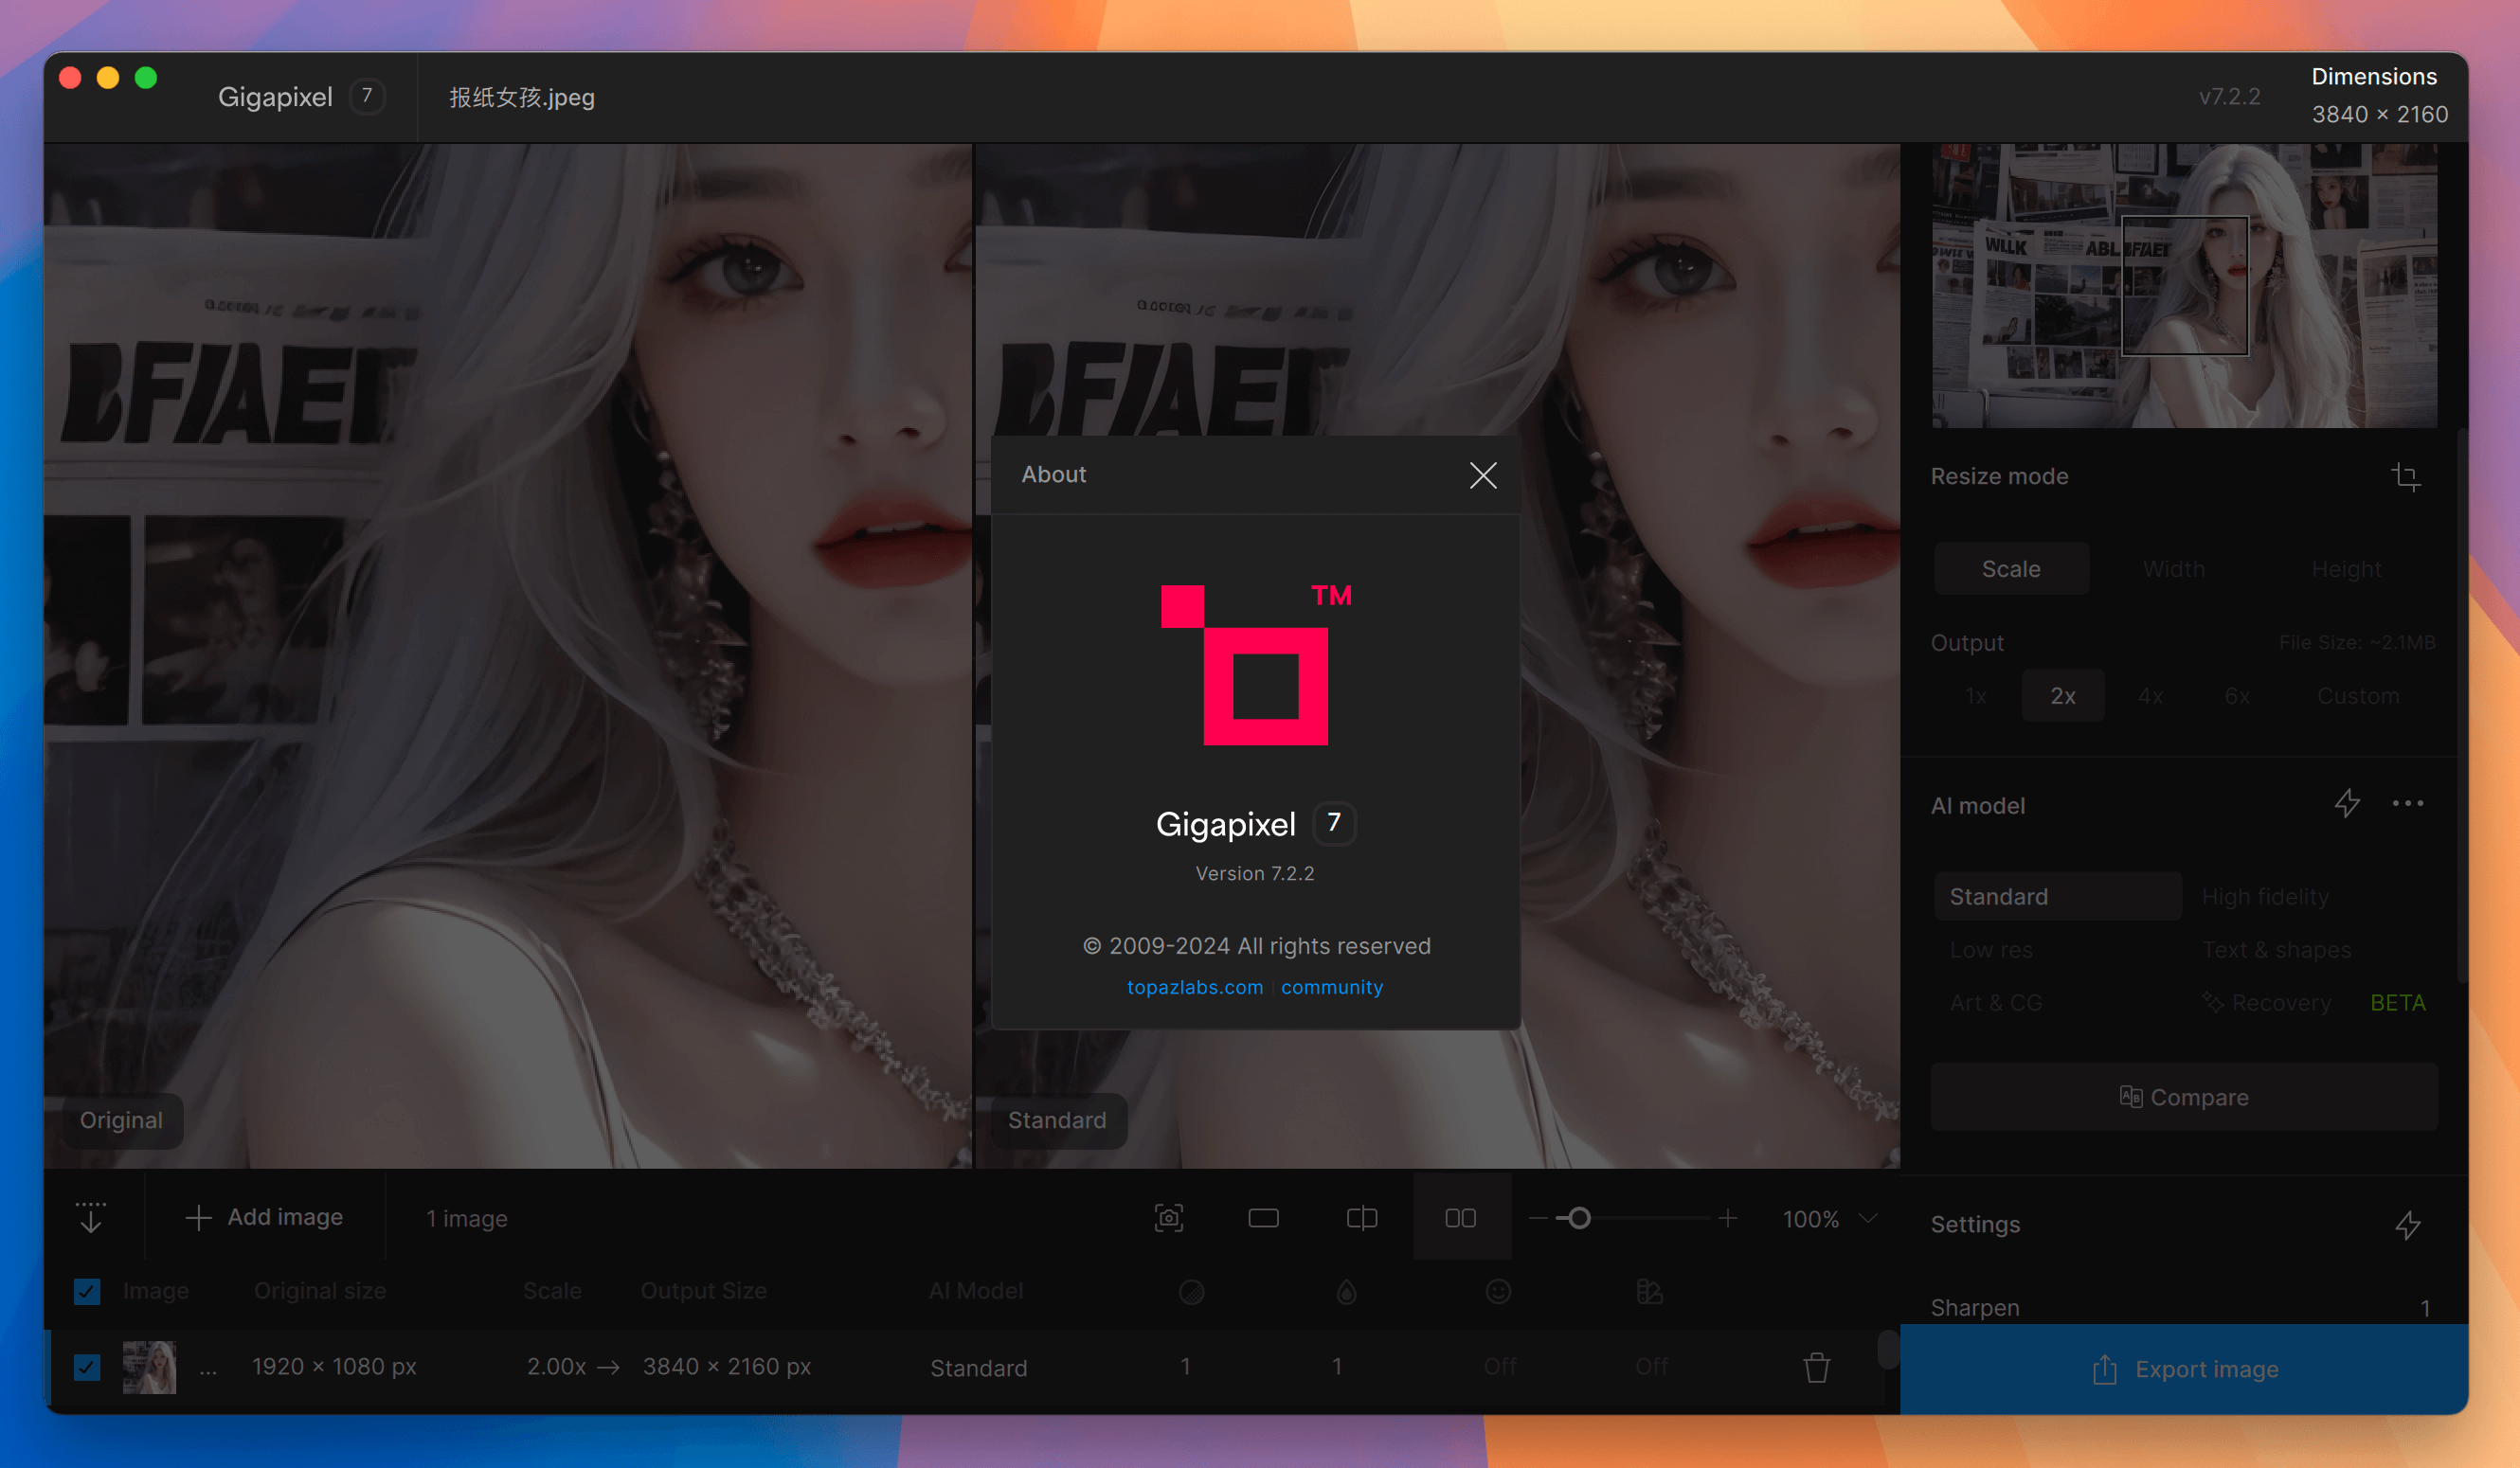This screenshot has width=2520, height=1468.
Task: Choose 1x output scale
Action: 1976,696
